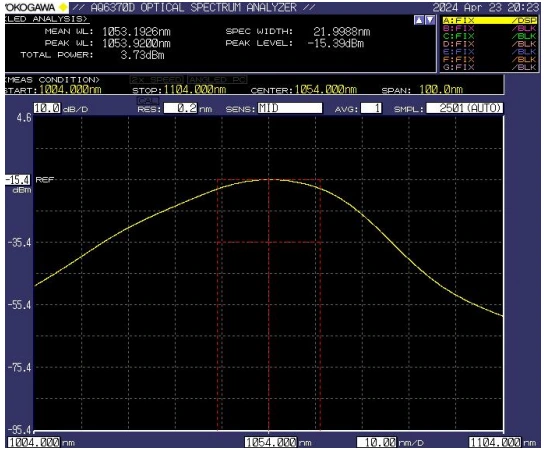Click the 10.0 dB/D scale field
The width and height of the screenshot is (545, 455).
pos(47,108)
